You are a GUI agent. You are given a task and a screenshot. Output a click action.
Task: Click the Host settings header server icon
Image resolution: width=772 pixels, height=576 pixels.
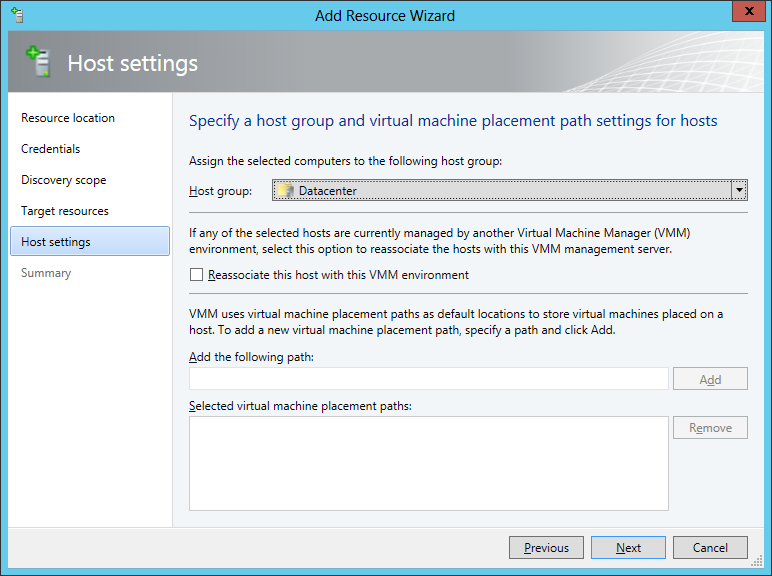tap(38, 61)
